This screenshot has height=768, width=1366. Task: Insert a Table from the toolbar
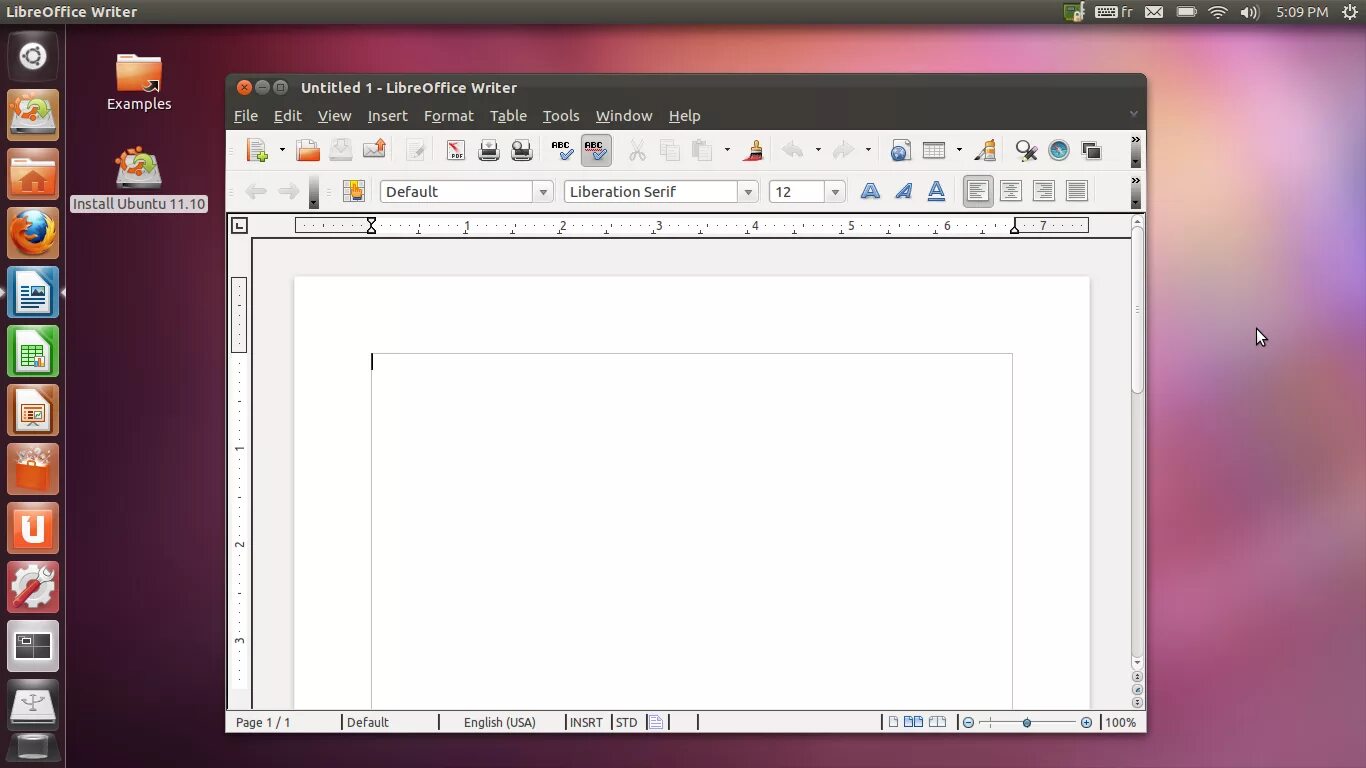[934, 150]
